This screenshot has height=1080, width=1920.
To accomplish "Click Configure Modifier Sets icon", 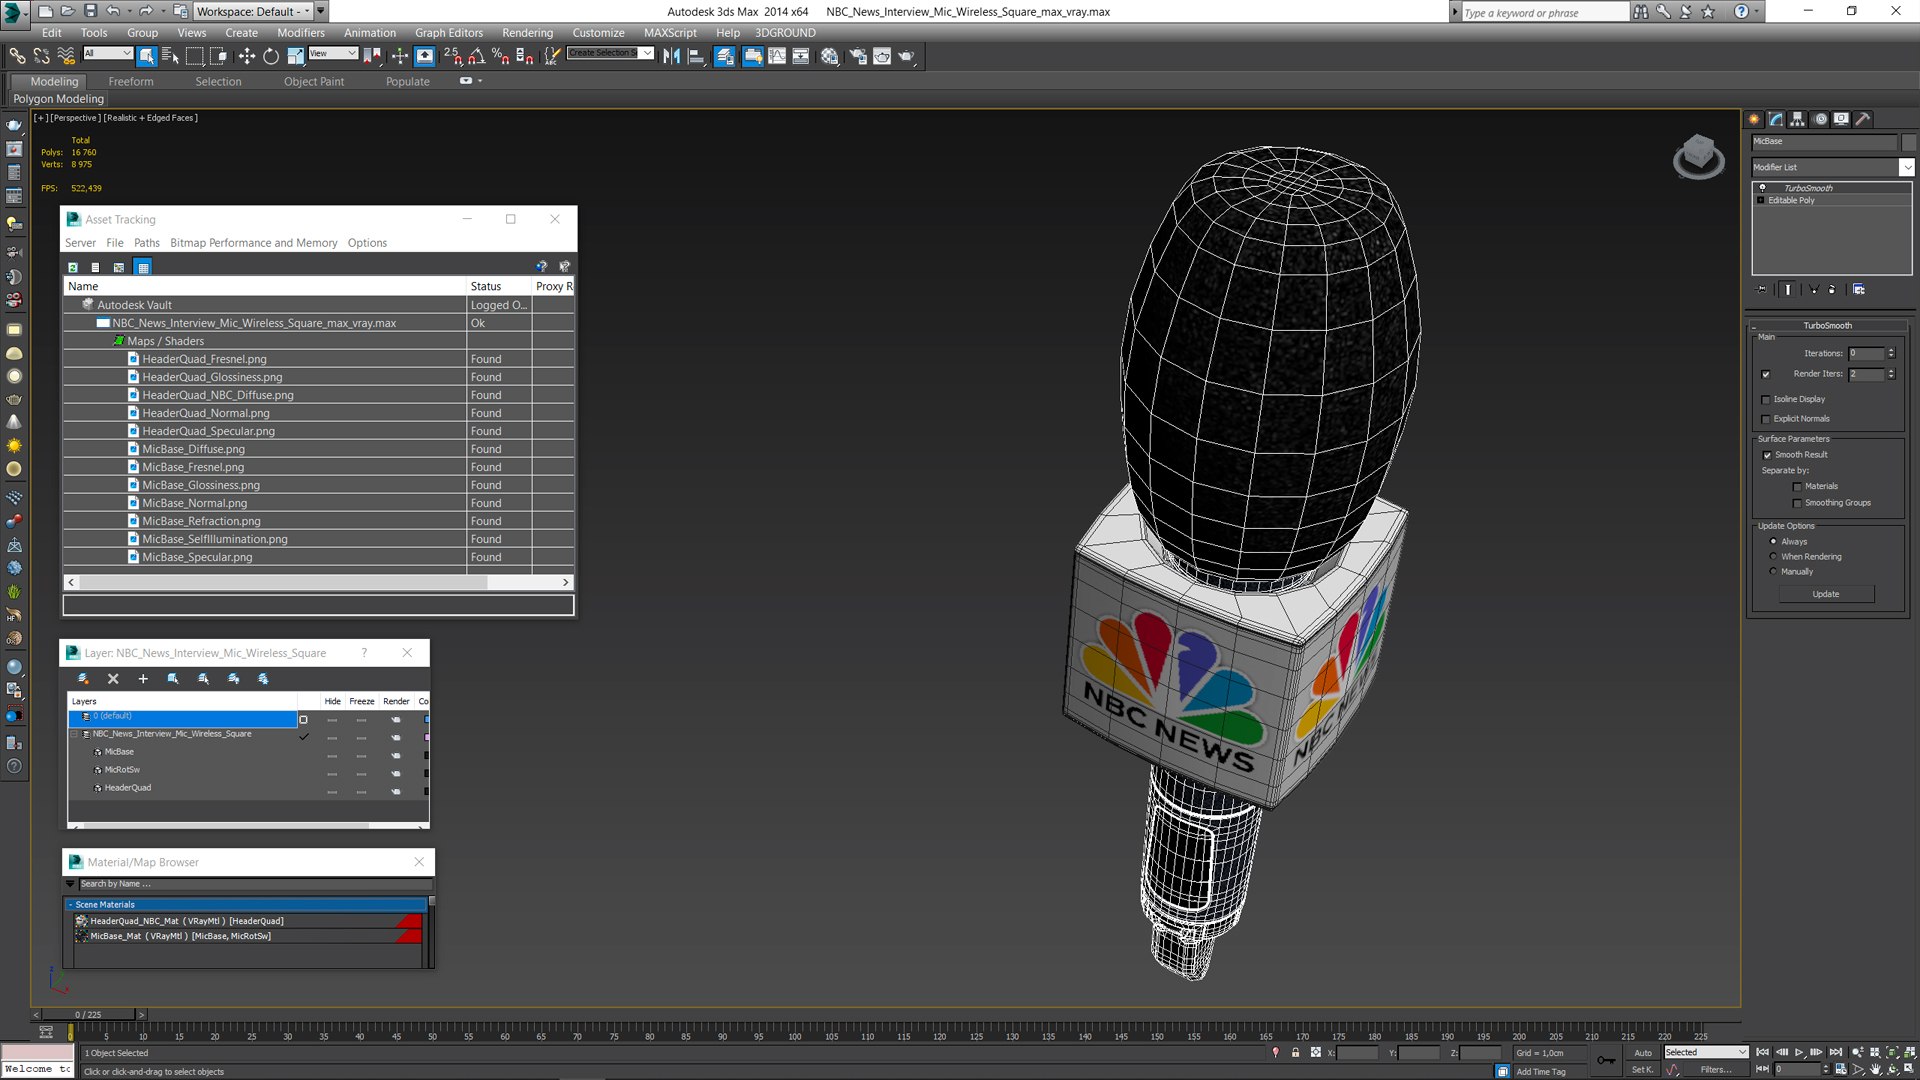I will click(x=1858, y=289).
